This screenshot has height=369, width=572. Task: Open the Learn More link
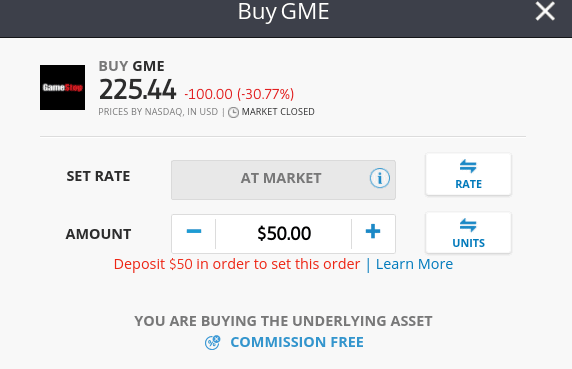(414, 264)
